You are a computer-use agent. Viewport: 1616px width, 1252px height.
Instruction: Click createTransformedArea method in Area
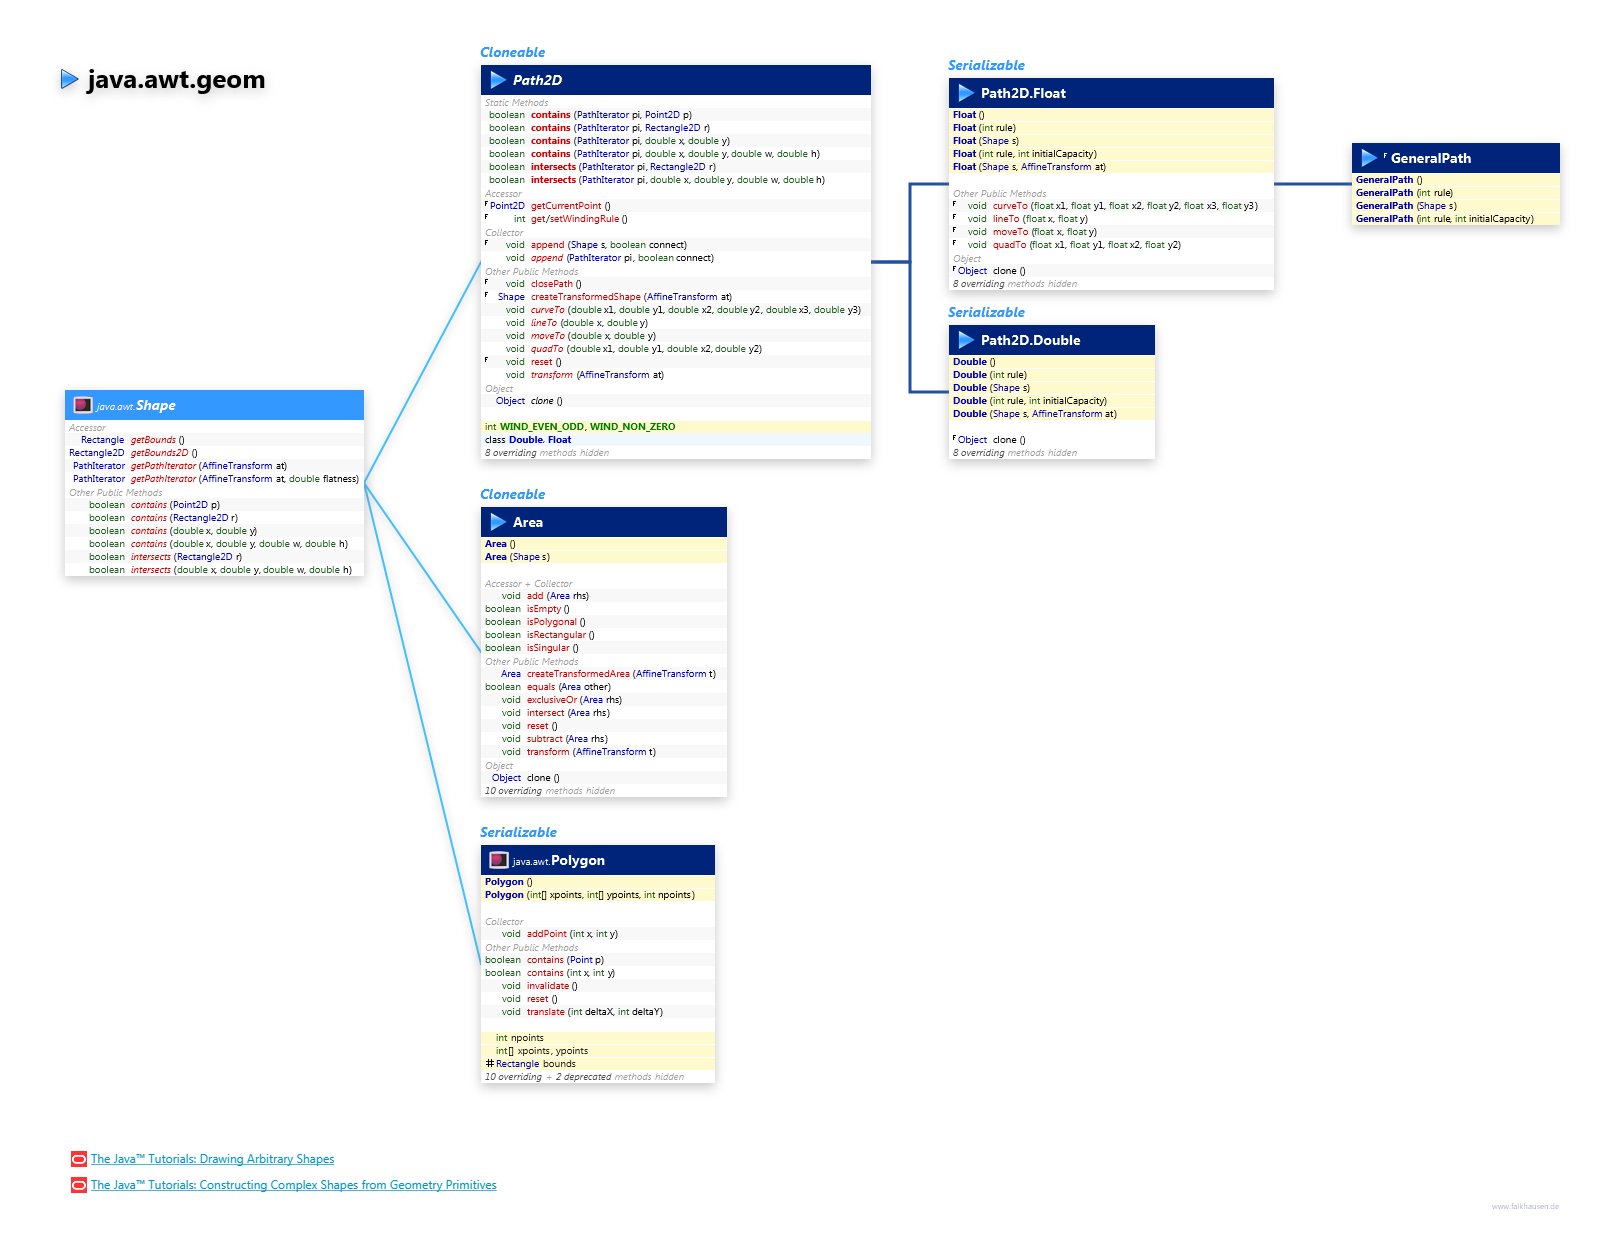click(x=578, y=674)
